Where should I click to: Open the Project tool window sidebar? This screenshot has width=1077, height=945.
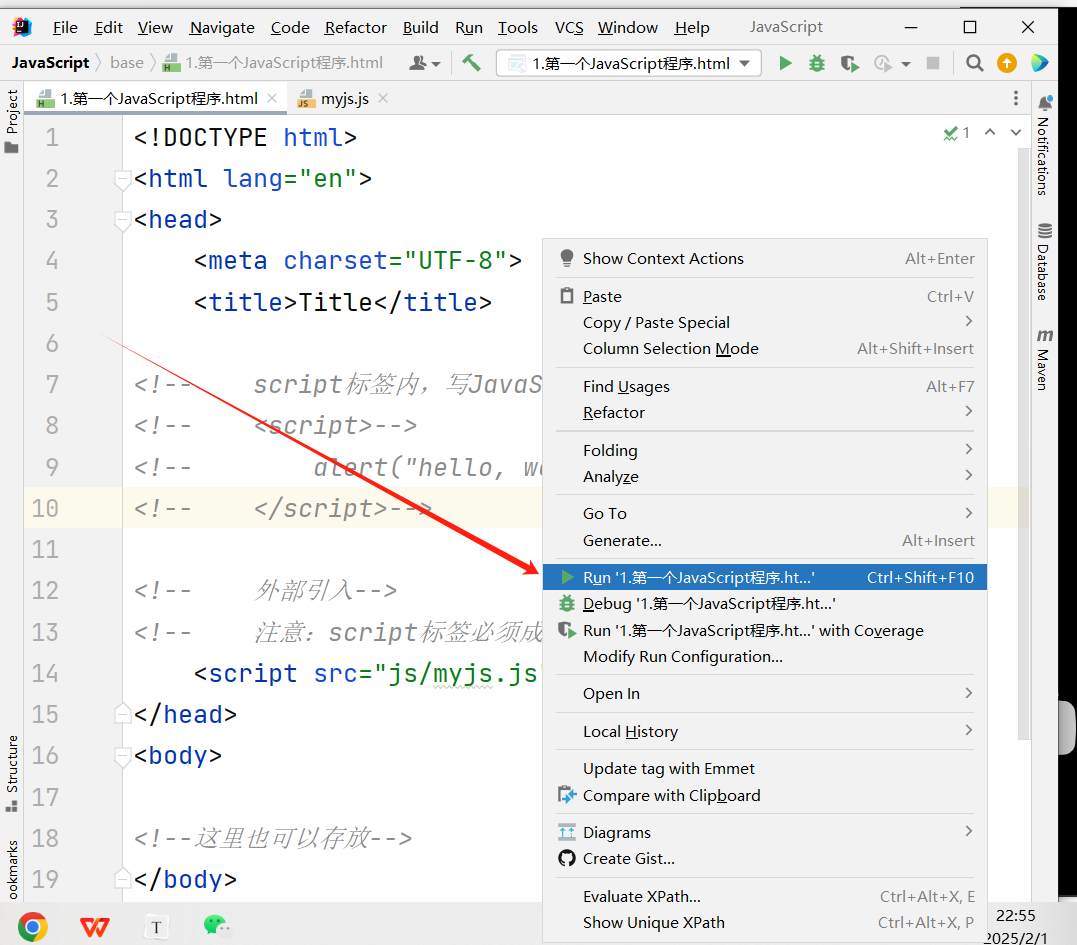[x=12, y=121]
